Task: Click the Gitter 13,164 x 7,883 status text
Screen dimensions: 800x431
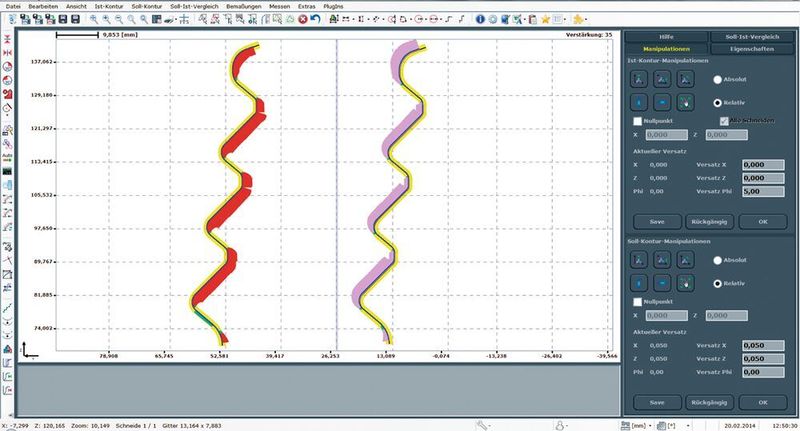Action: [192, 425]
